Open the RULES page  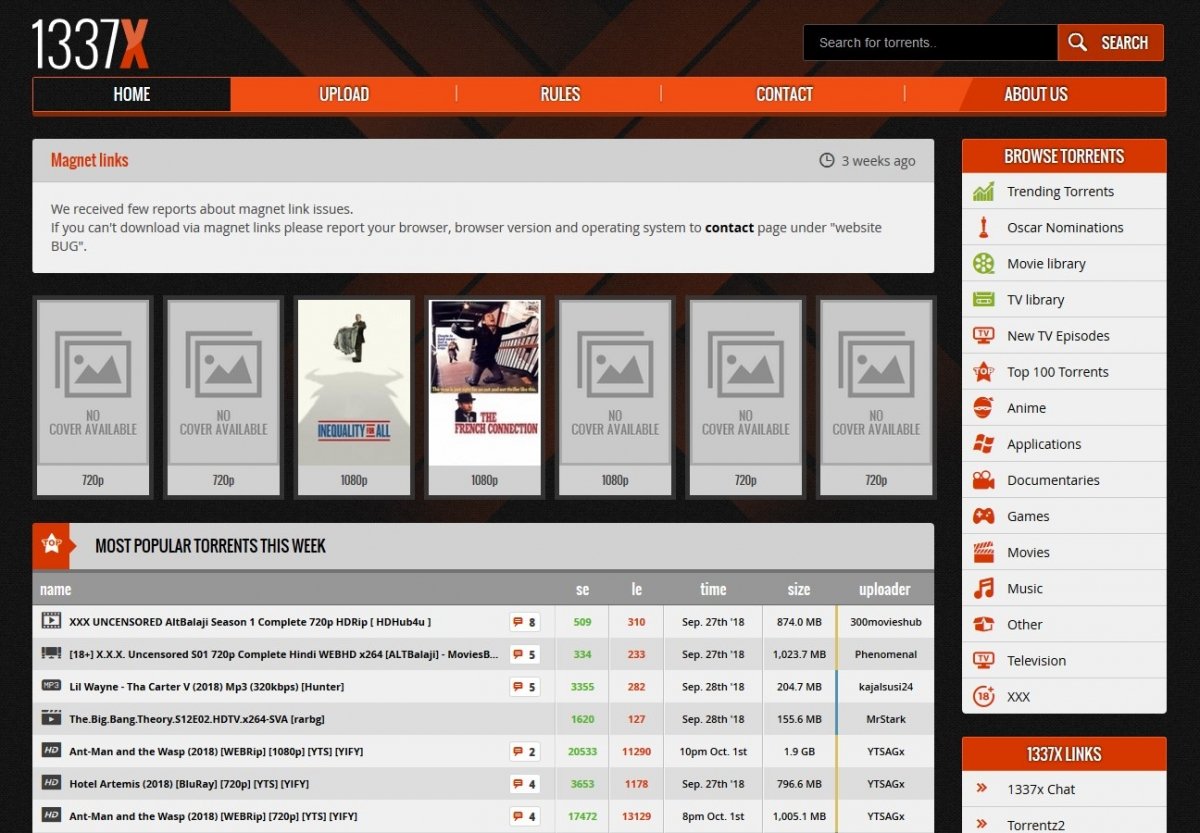coord(560,94)
